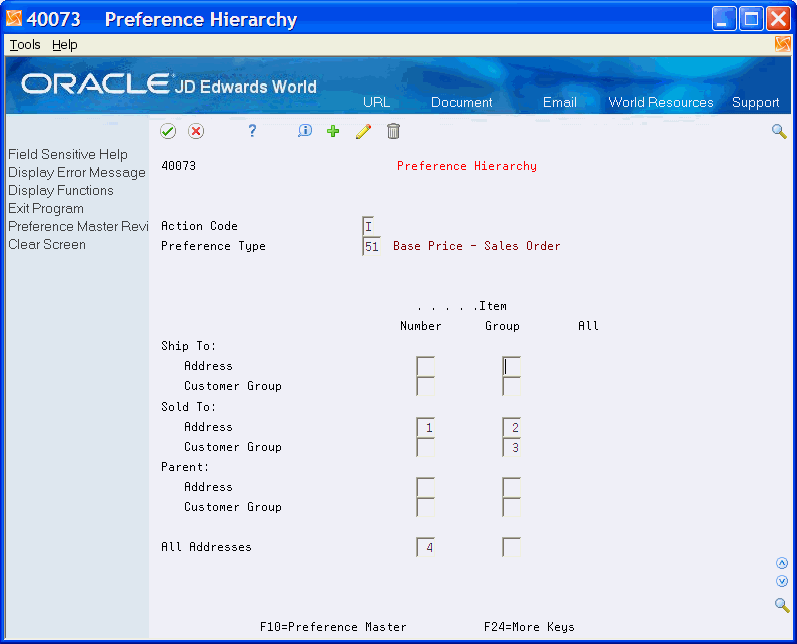
Task: Click the red Preference Hierarchy heading
Action: (467, 166)
